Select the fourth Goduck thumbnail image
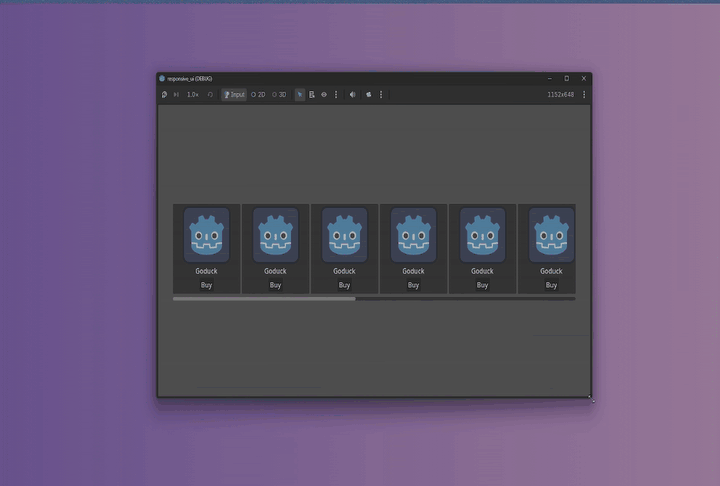 tap(413, 235)
